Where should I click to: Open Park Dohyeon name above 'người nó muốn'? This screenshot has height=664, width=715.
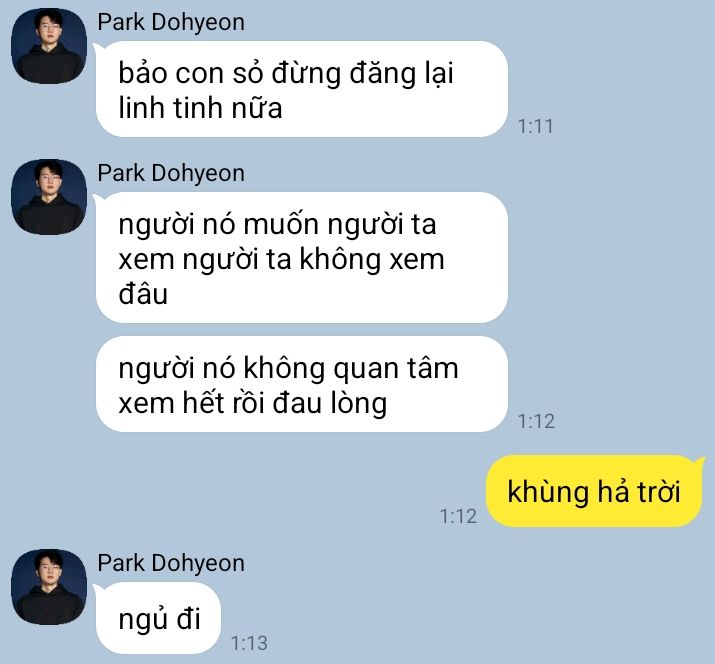[171, 173]
